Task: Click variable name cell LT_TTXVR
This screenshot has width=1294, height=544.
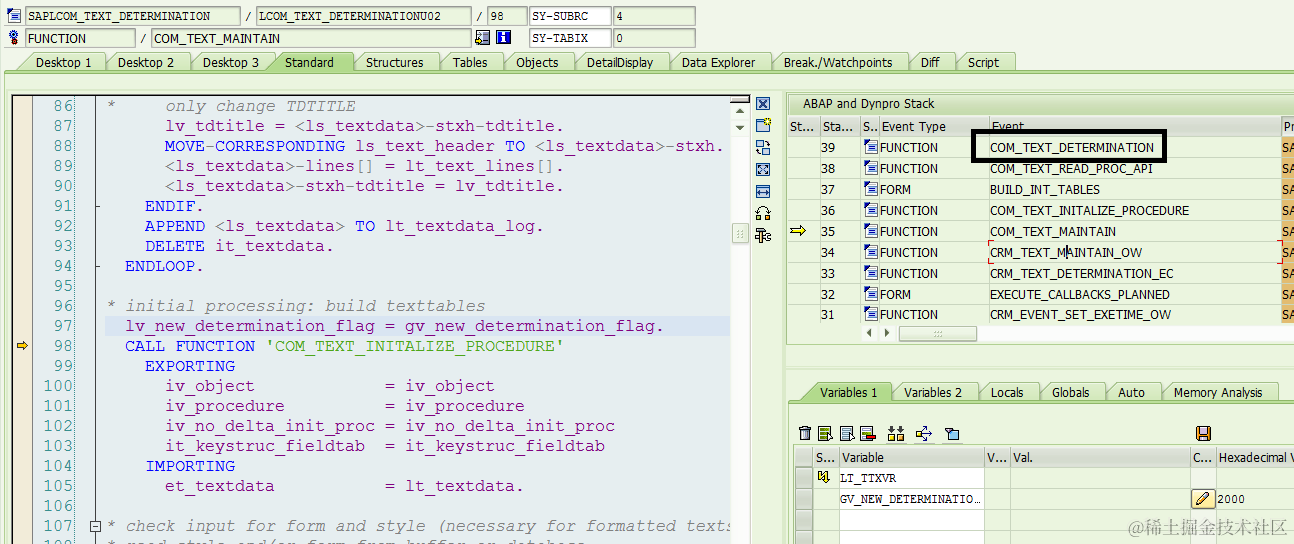Action: pos(911,478)
